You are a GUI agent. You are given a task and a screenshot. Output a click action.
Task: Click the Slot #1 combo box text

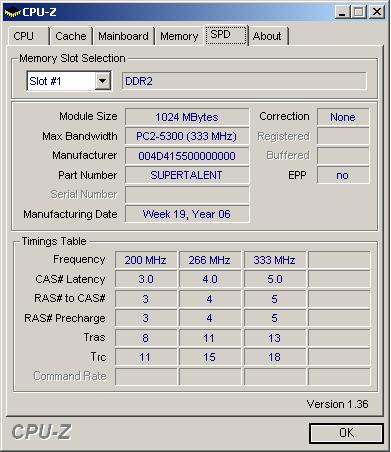(45, 81)
